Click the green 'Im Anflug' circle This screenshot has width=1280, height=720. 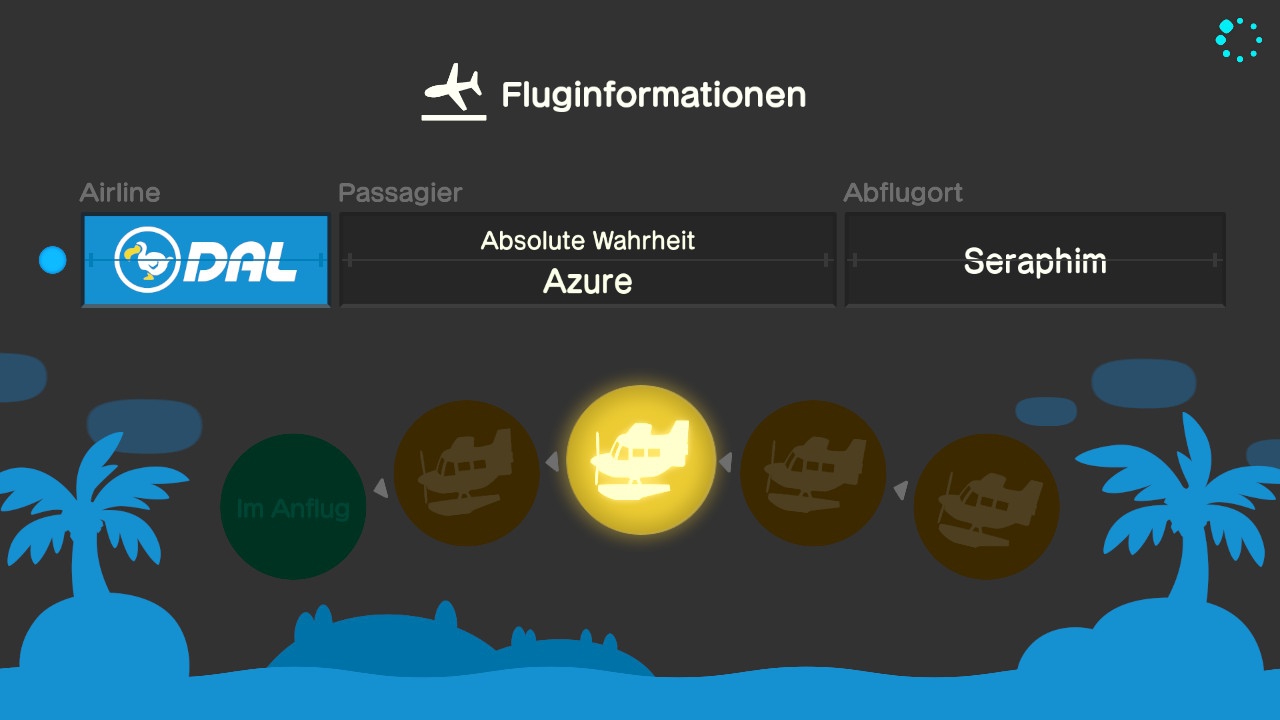293,507
